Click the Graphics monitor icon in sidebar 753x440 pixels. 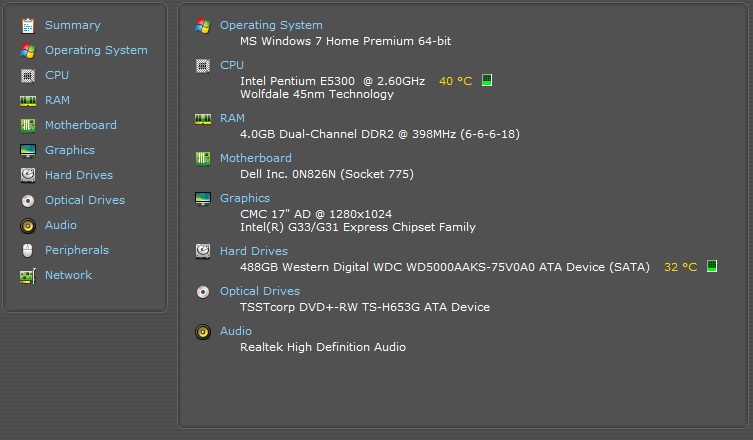click(27, 150)
